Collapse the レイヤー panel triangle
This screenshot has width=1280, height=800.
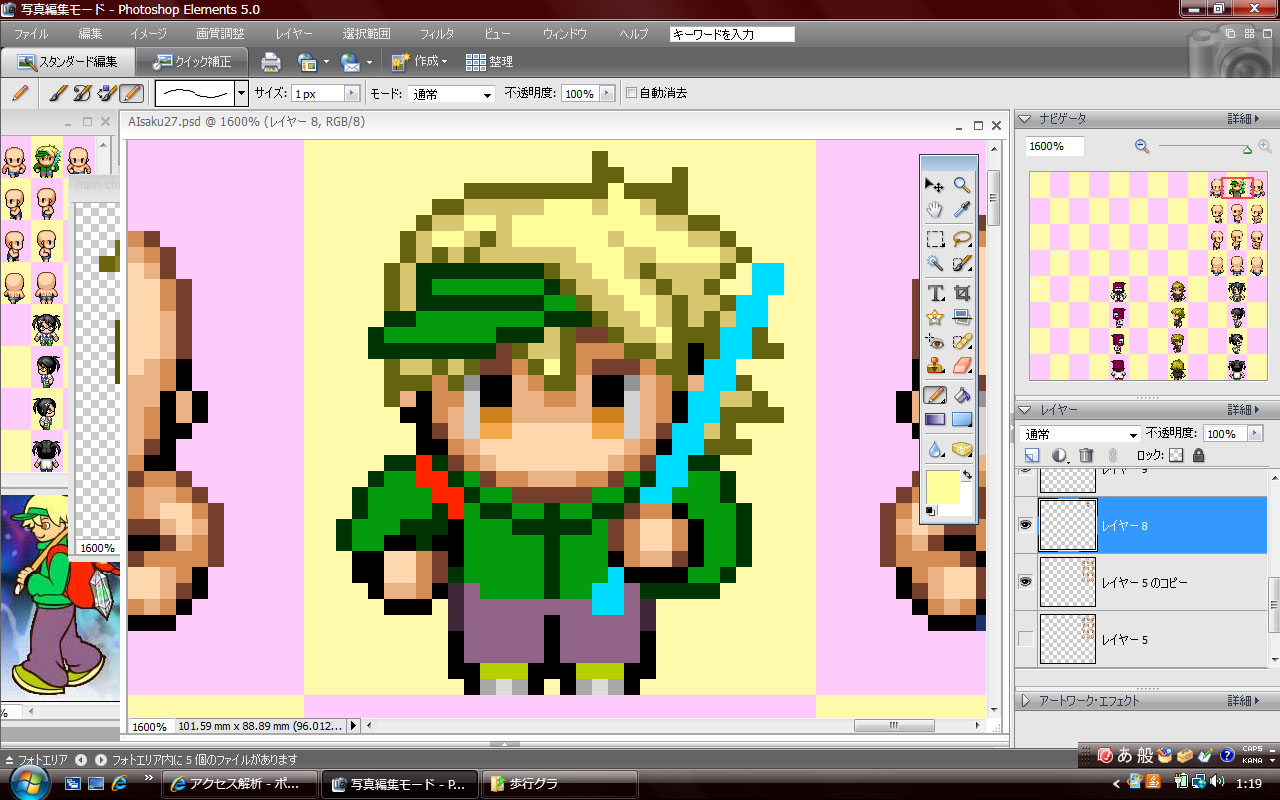tap(1025, 410)
